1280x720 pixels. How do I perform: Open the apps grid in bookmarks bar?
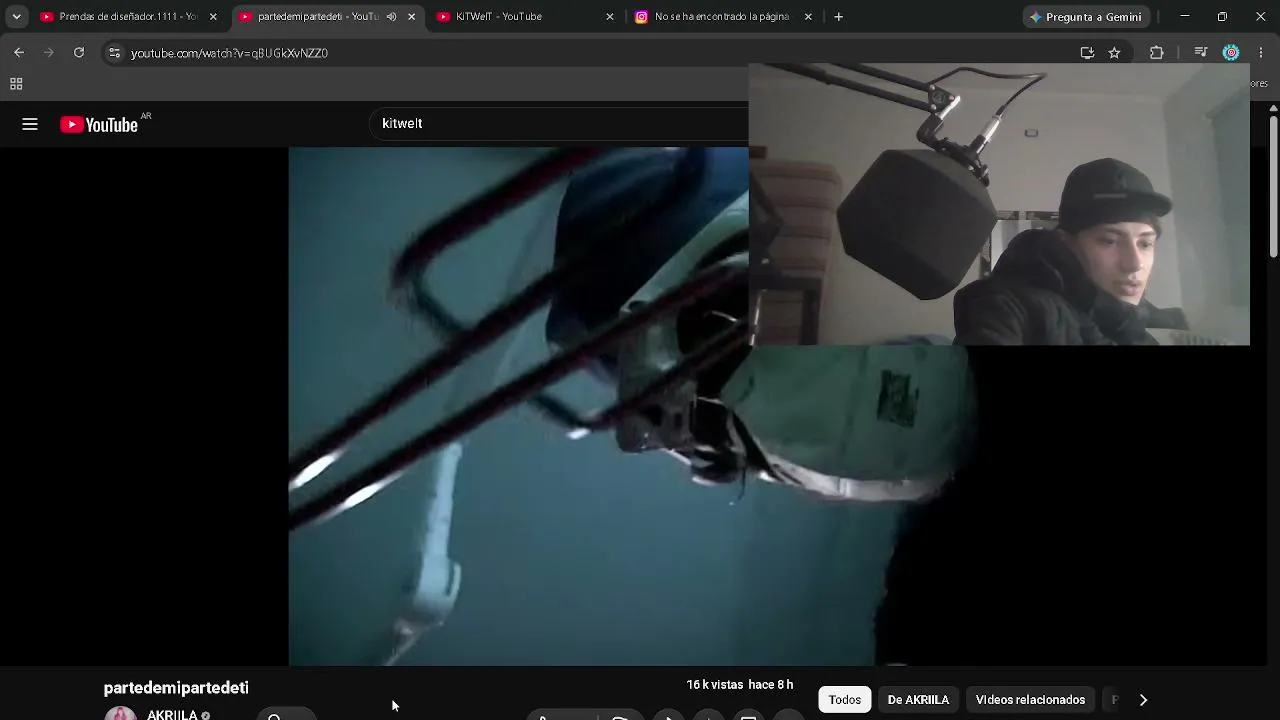point(16,84)
